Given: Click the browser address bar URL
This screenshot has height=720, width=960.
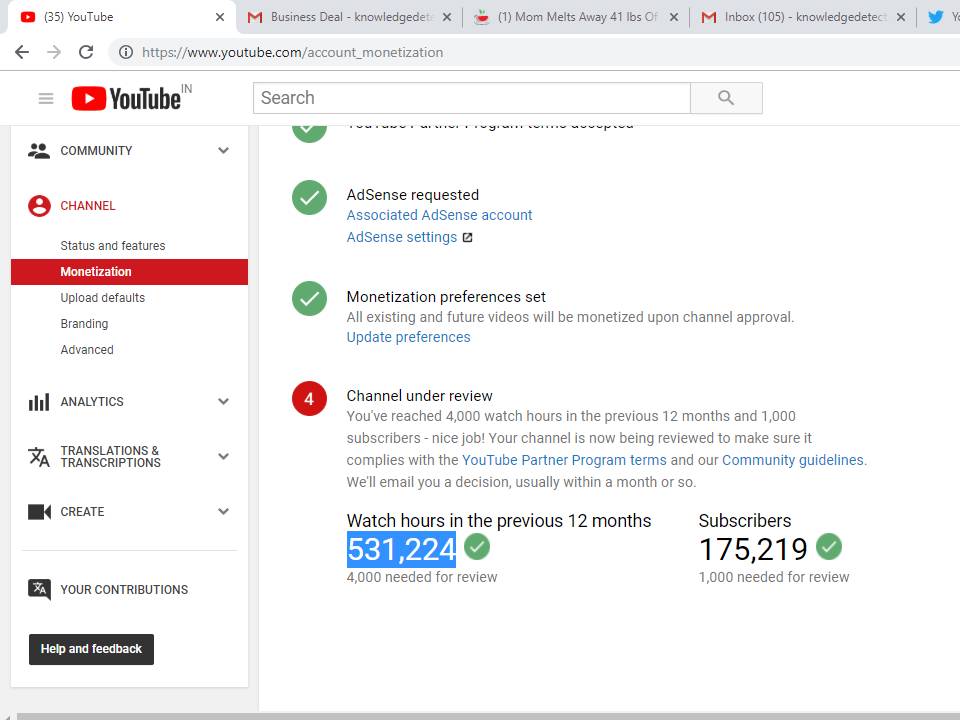Looking at the screenshot, I should point(292,52).
